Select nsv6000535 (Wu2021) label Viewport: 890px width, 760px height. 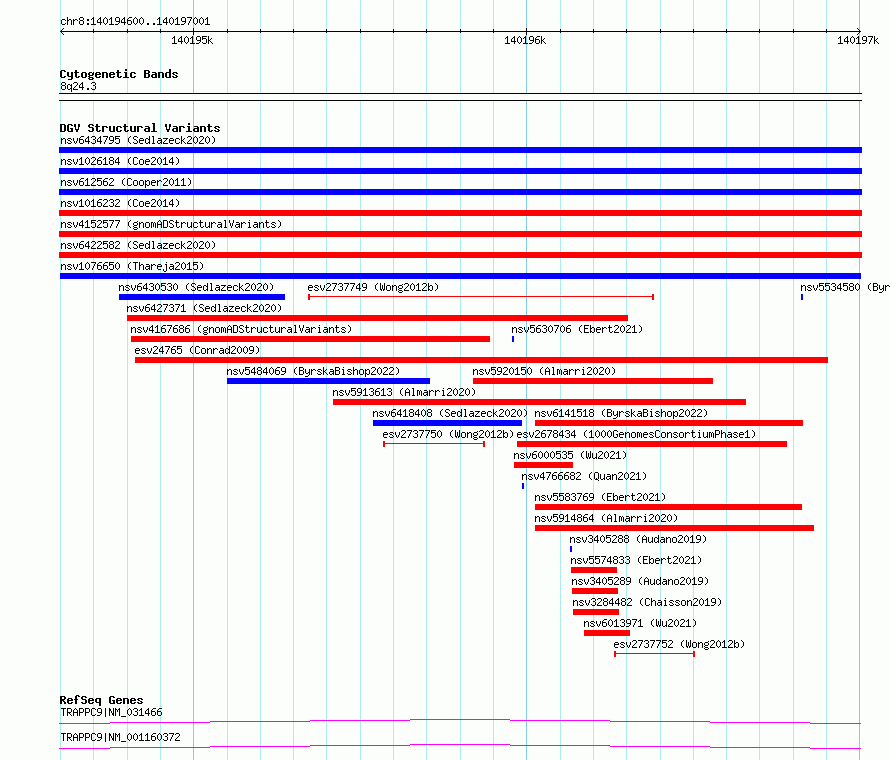tap(570, 455)
